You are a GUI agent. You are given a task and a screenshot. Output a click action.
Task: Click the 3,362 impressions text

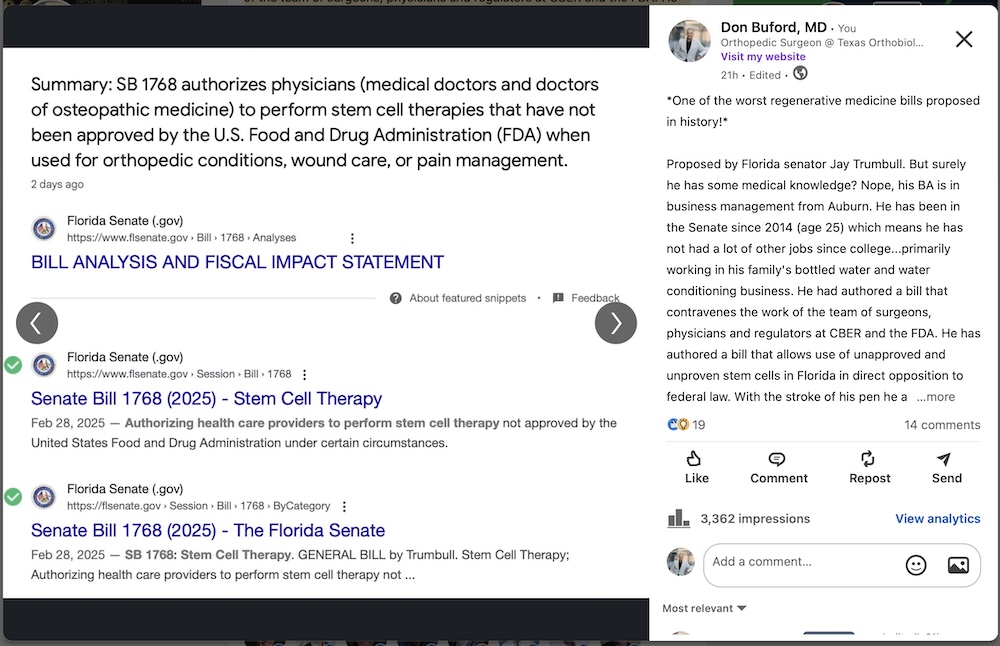(755, 518)
